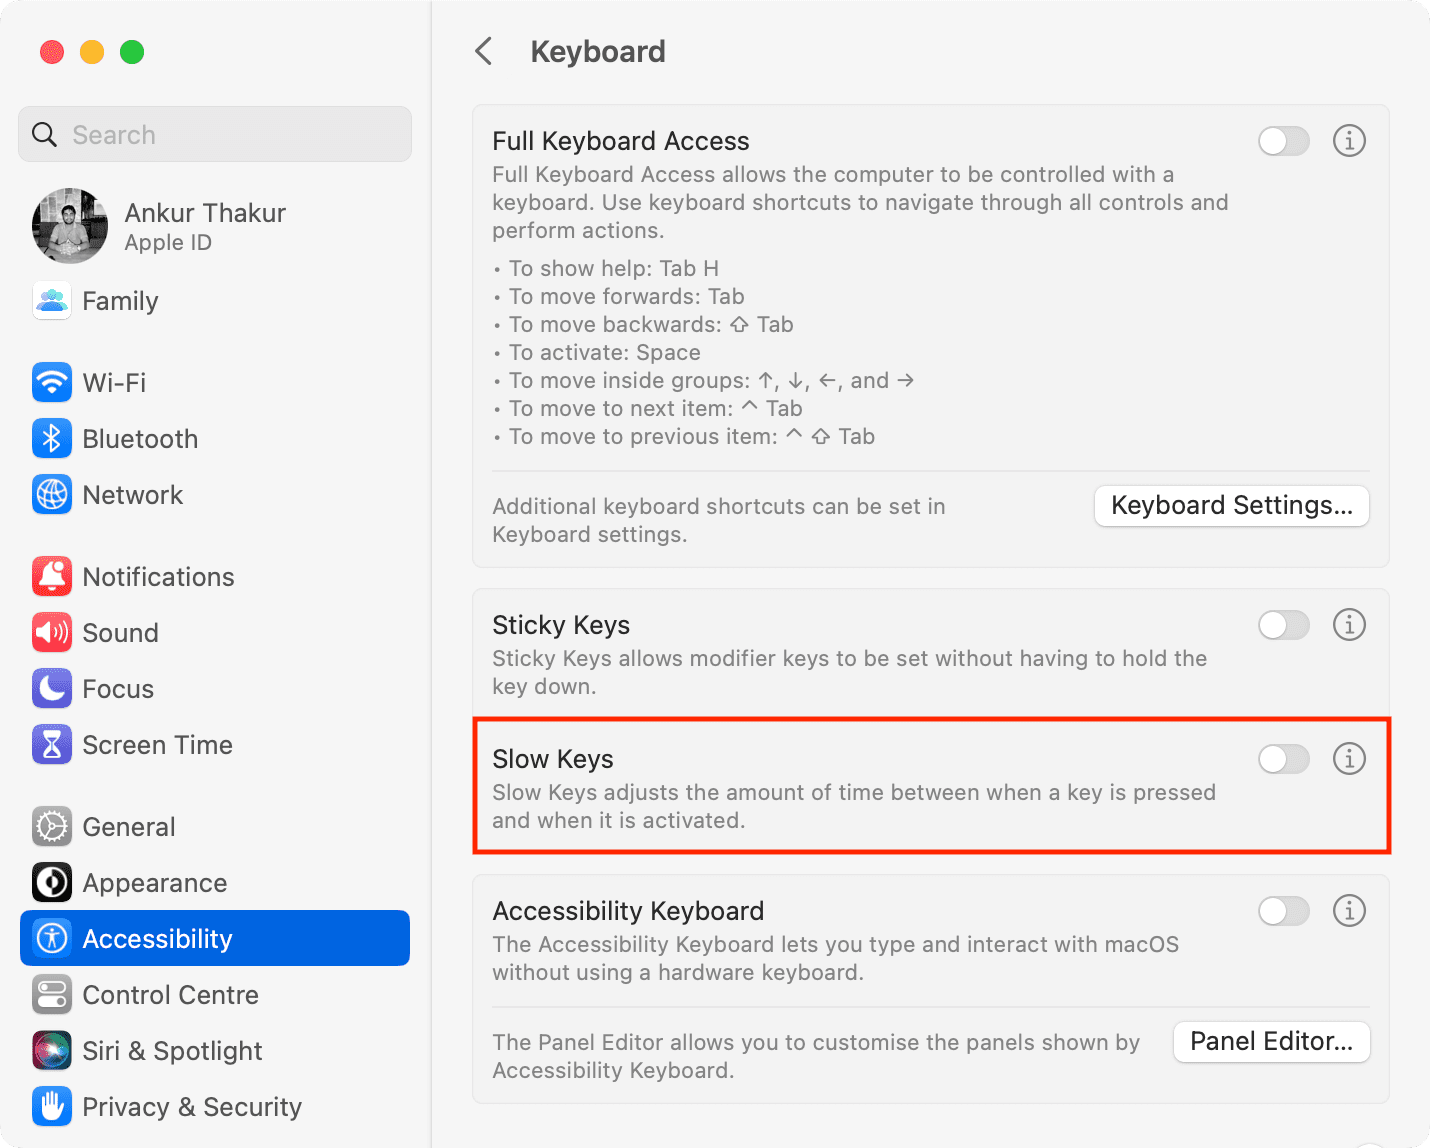Open Focus moon icon
This screenshot has height=1148, width=1430.
click(52, 688)
